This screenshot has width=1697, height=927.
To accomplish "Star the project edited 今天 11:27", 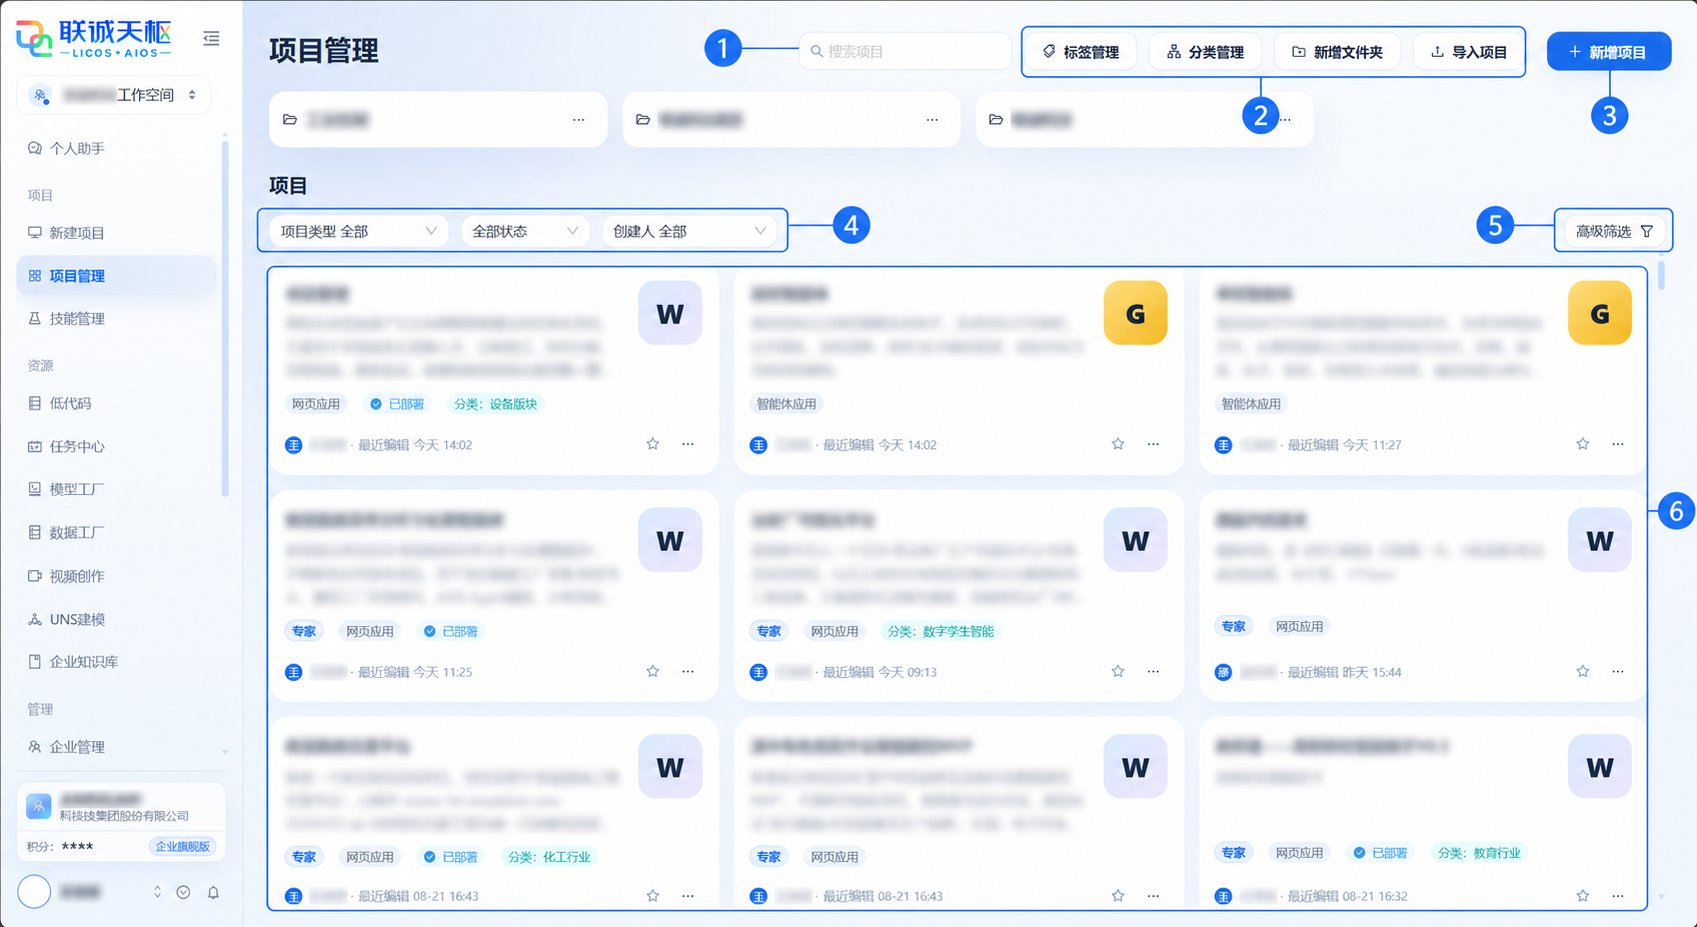I will (1583, 444).
